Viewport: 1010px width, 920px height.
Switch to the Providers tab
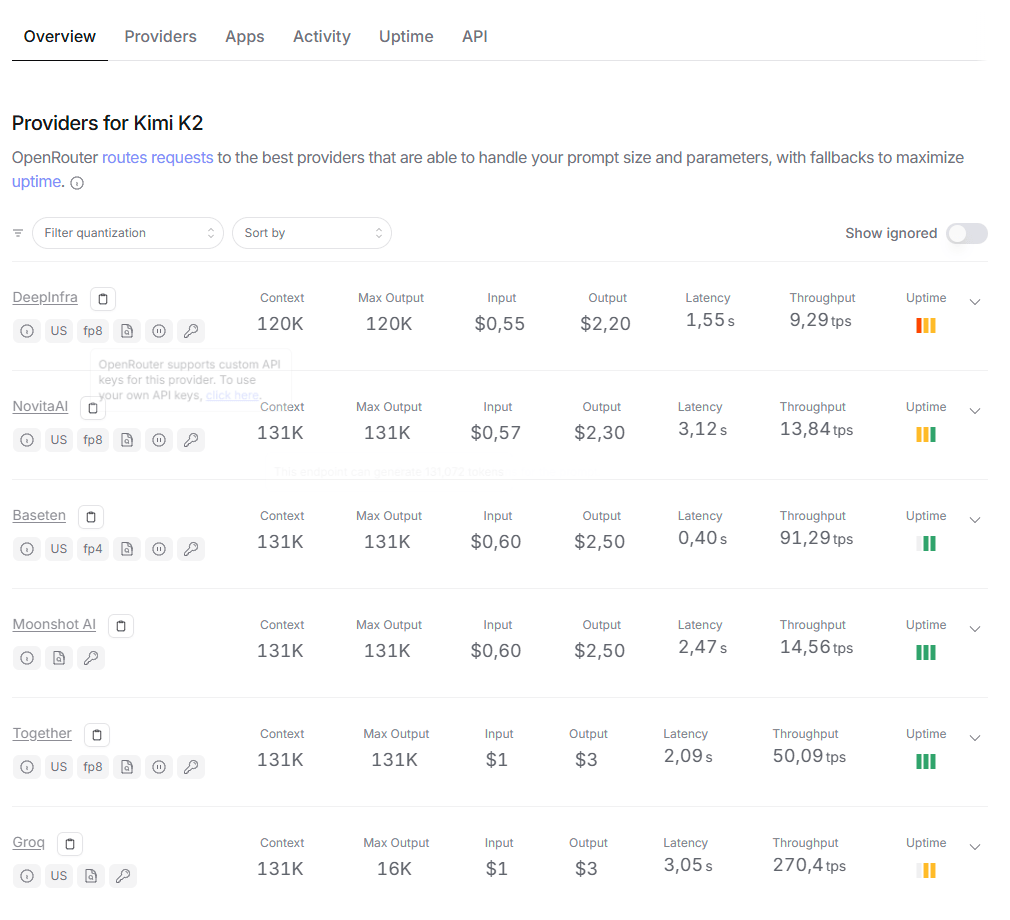coord(160,37)
